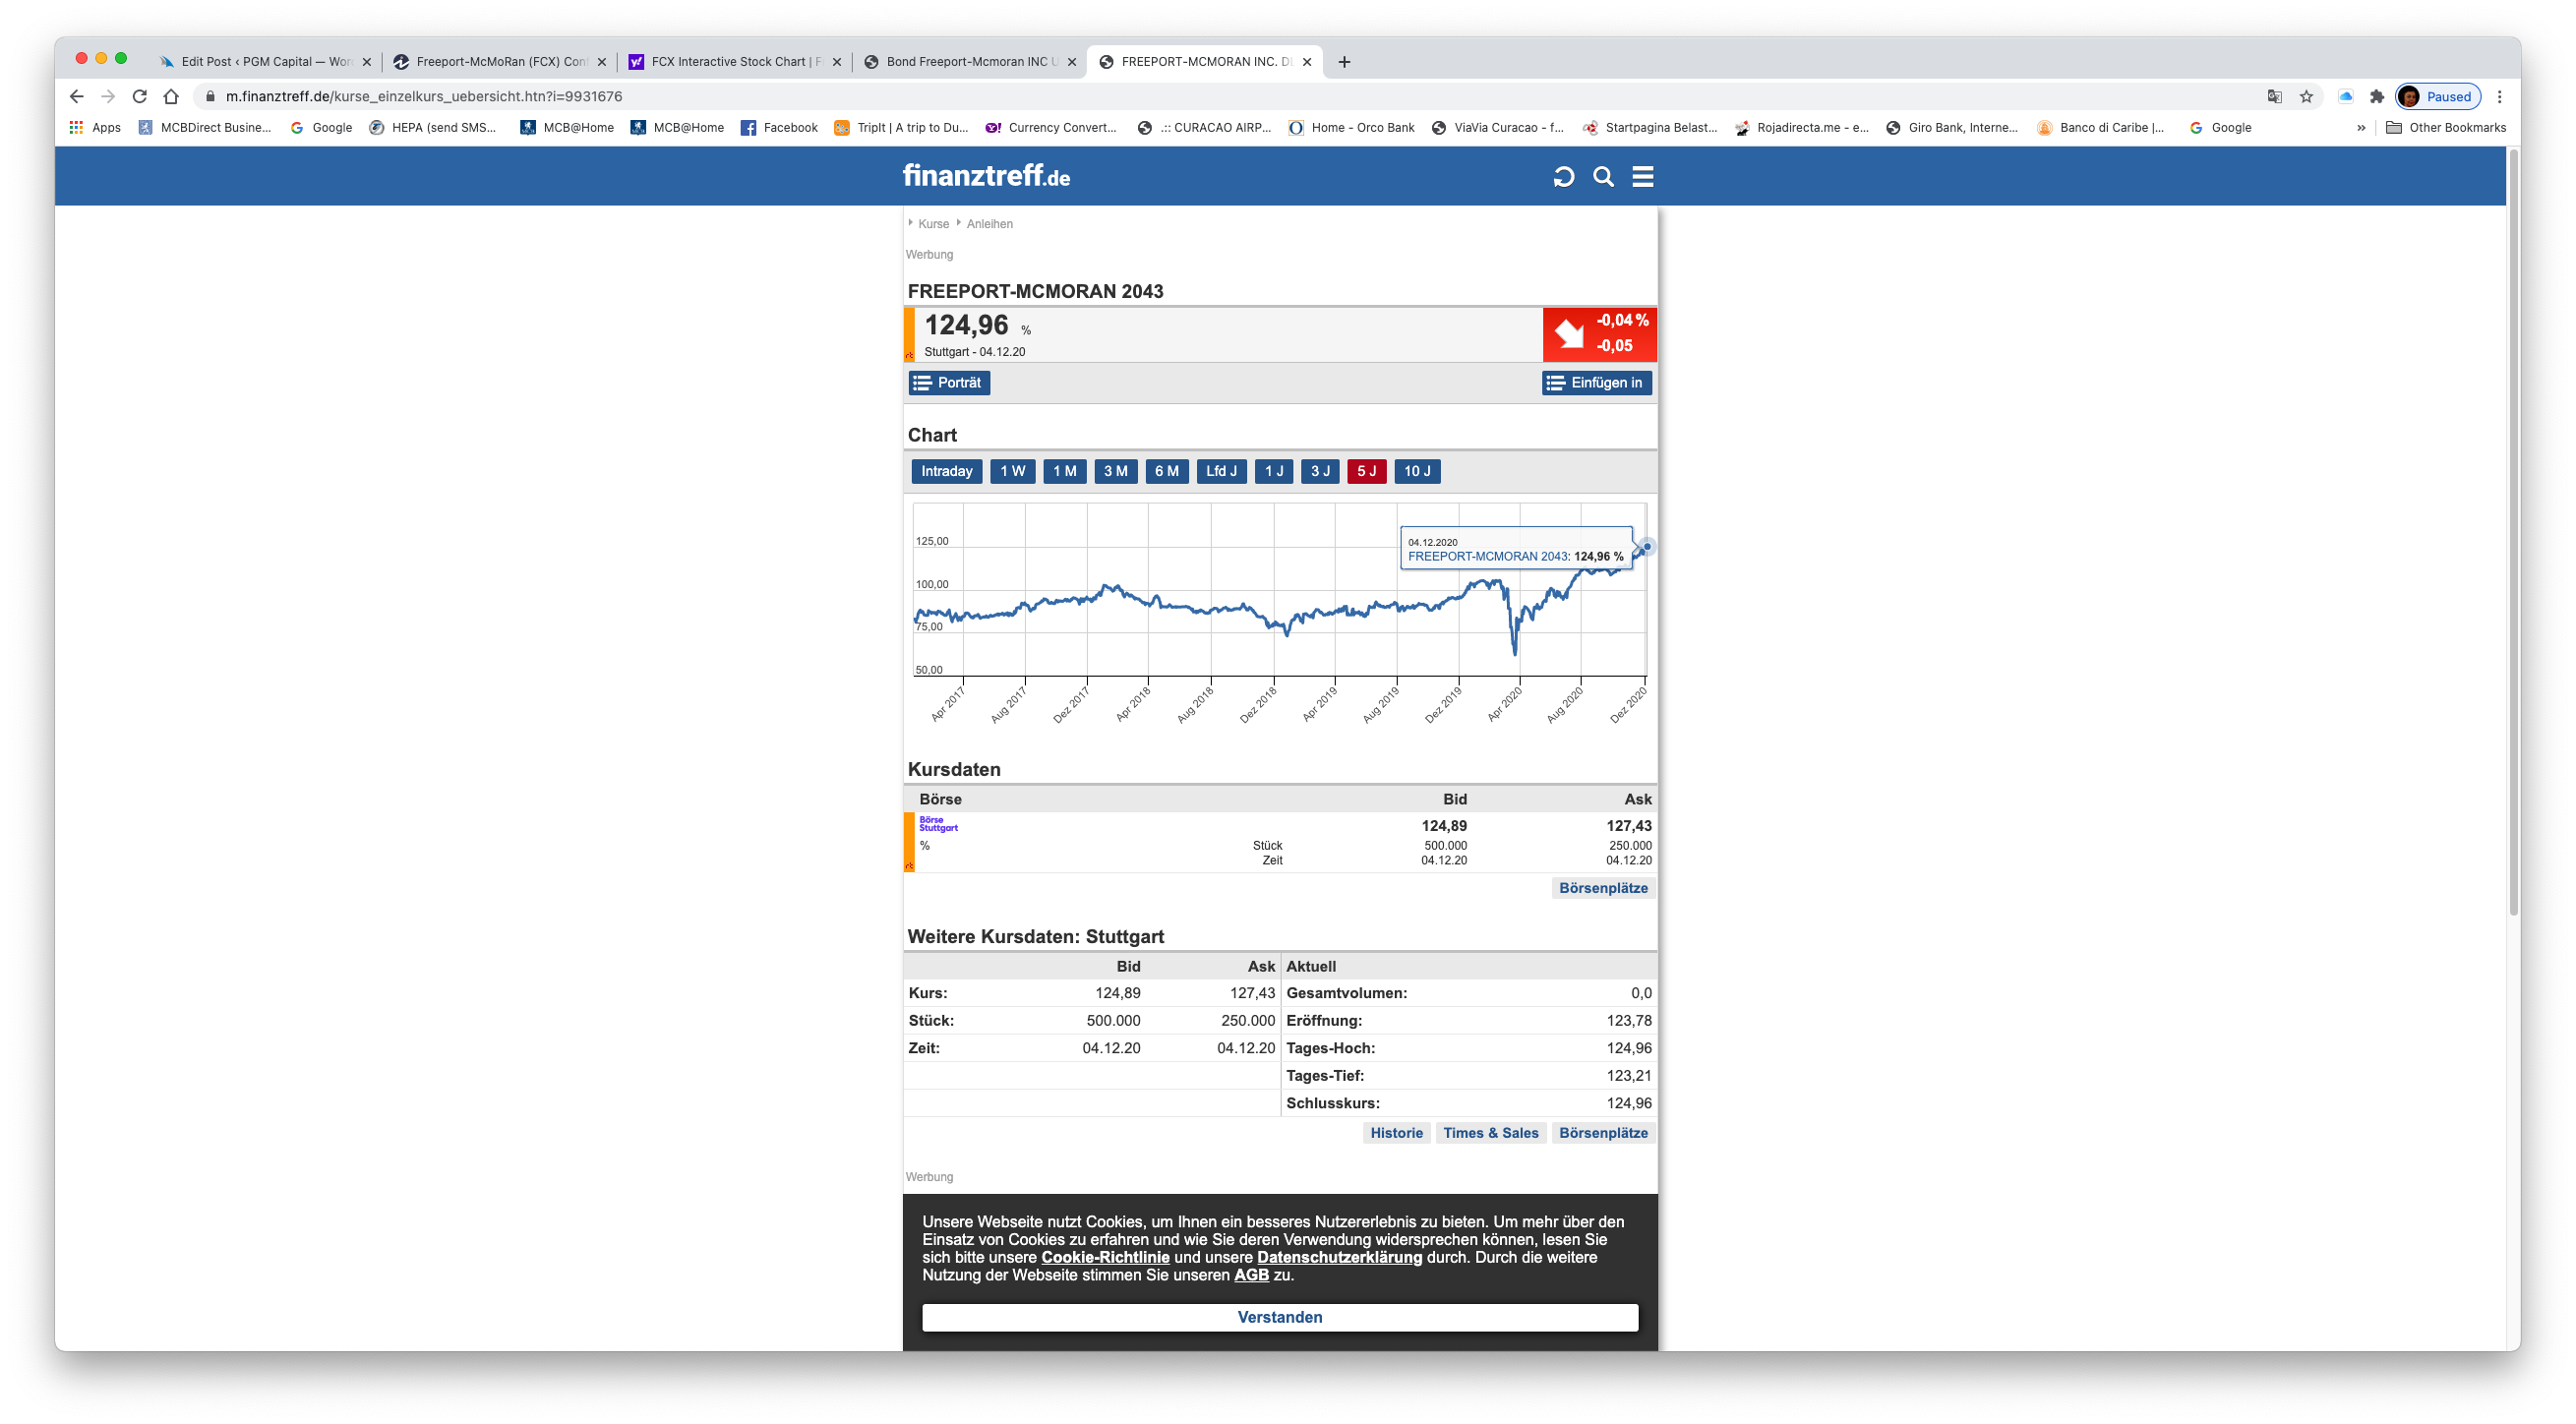
Task: Open TripIt bookmark
Action: (901, 127)
